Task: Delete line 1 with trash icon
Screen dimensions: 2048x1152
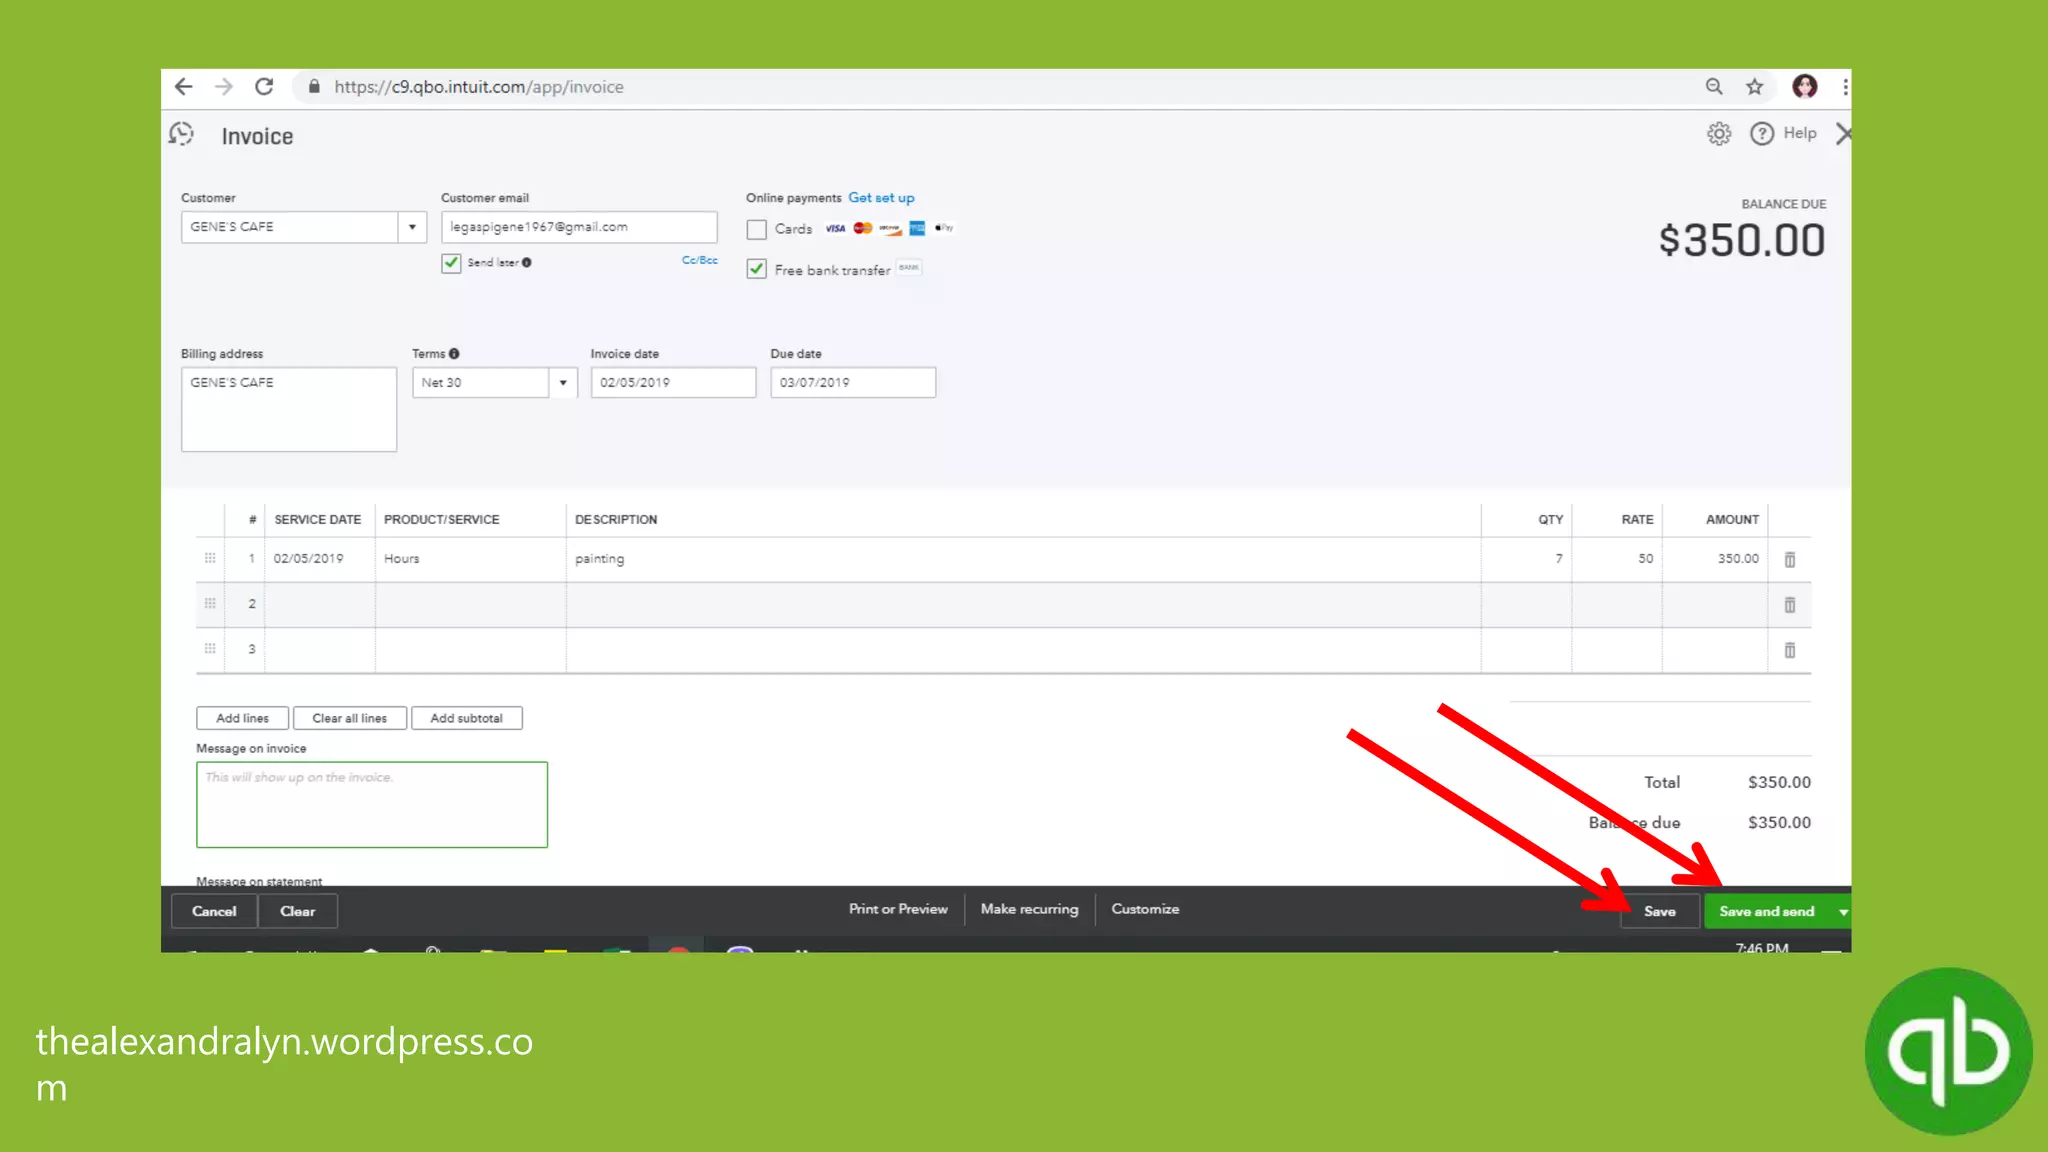Action: 1789,560
